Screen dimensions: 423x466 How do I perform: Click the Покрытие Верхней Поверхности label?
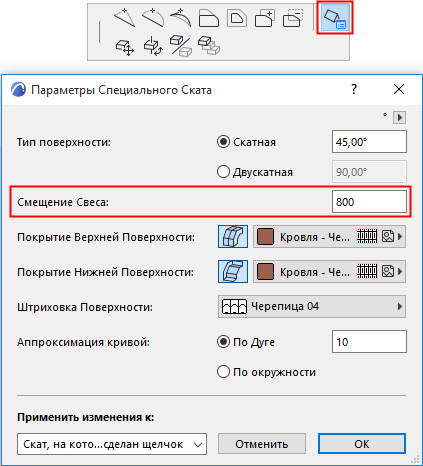point(106,237)
